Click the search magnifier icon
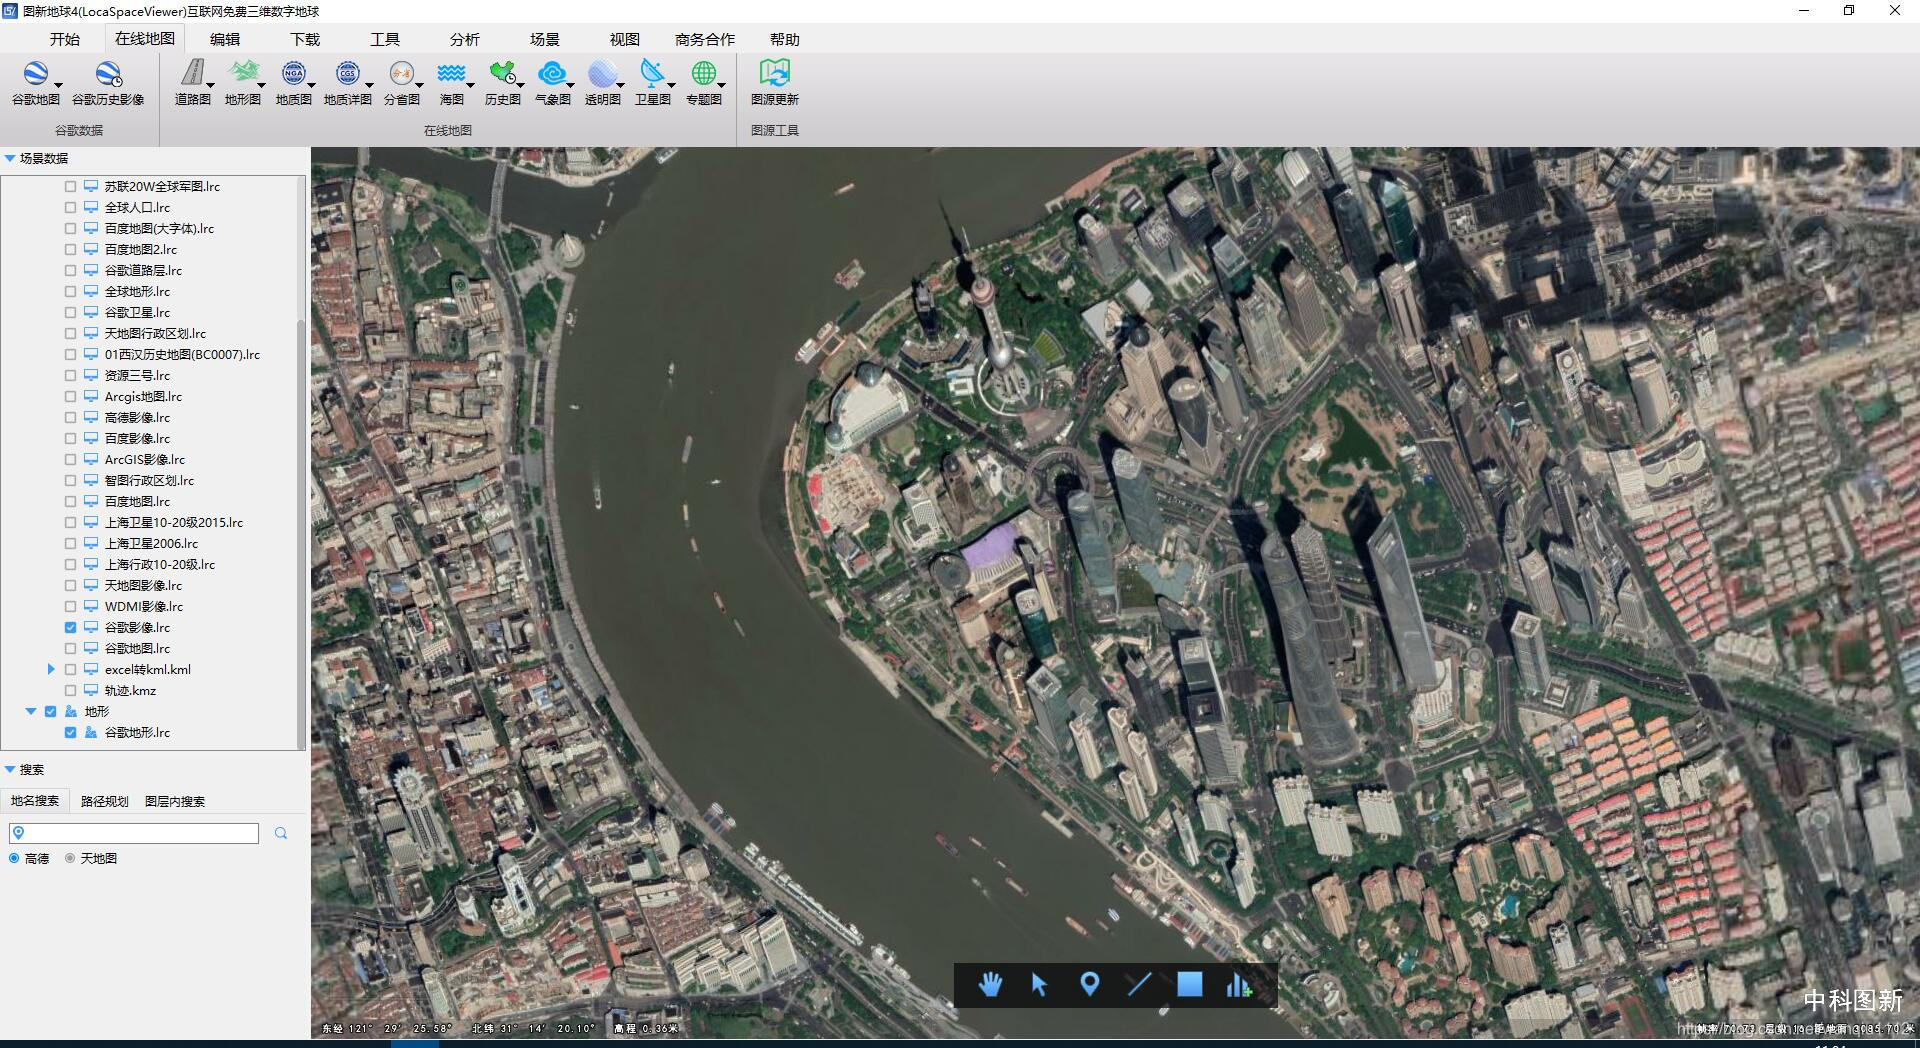1920x1048 pixels. pyautogui.click(x=281, y=833)
